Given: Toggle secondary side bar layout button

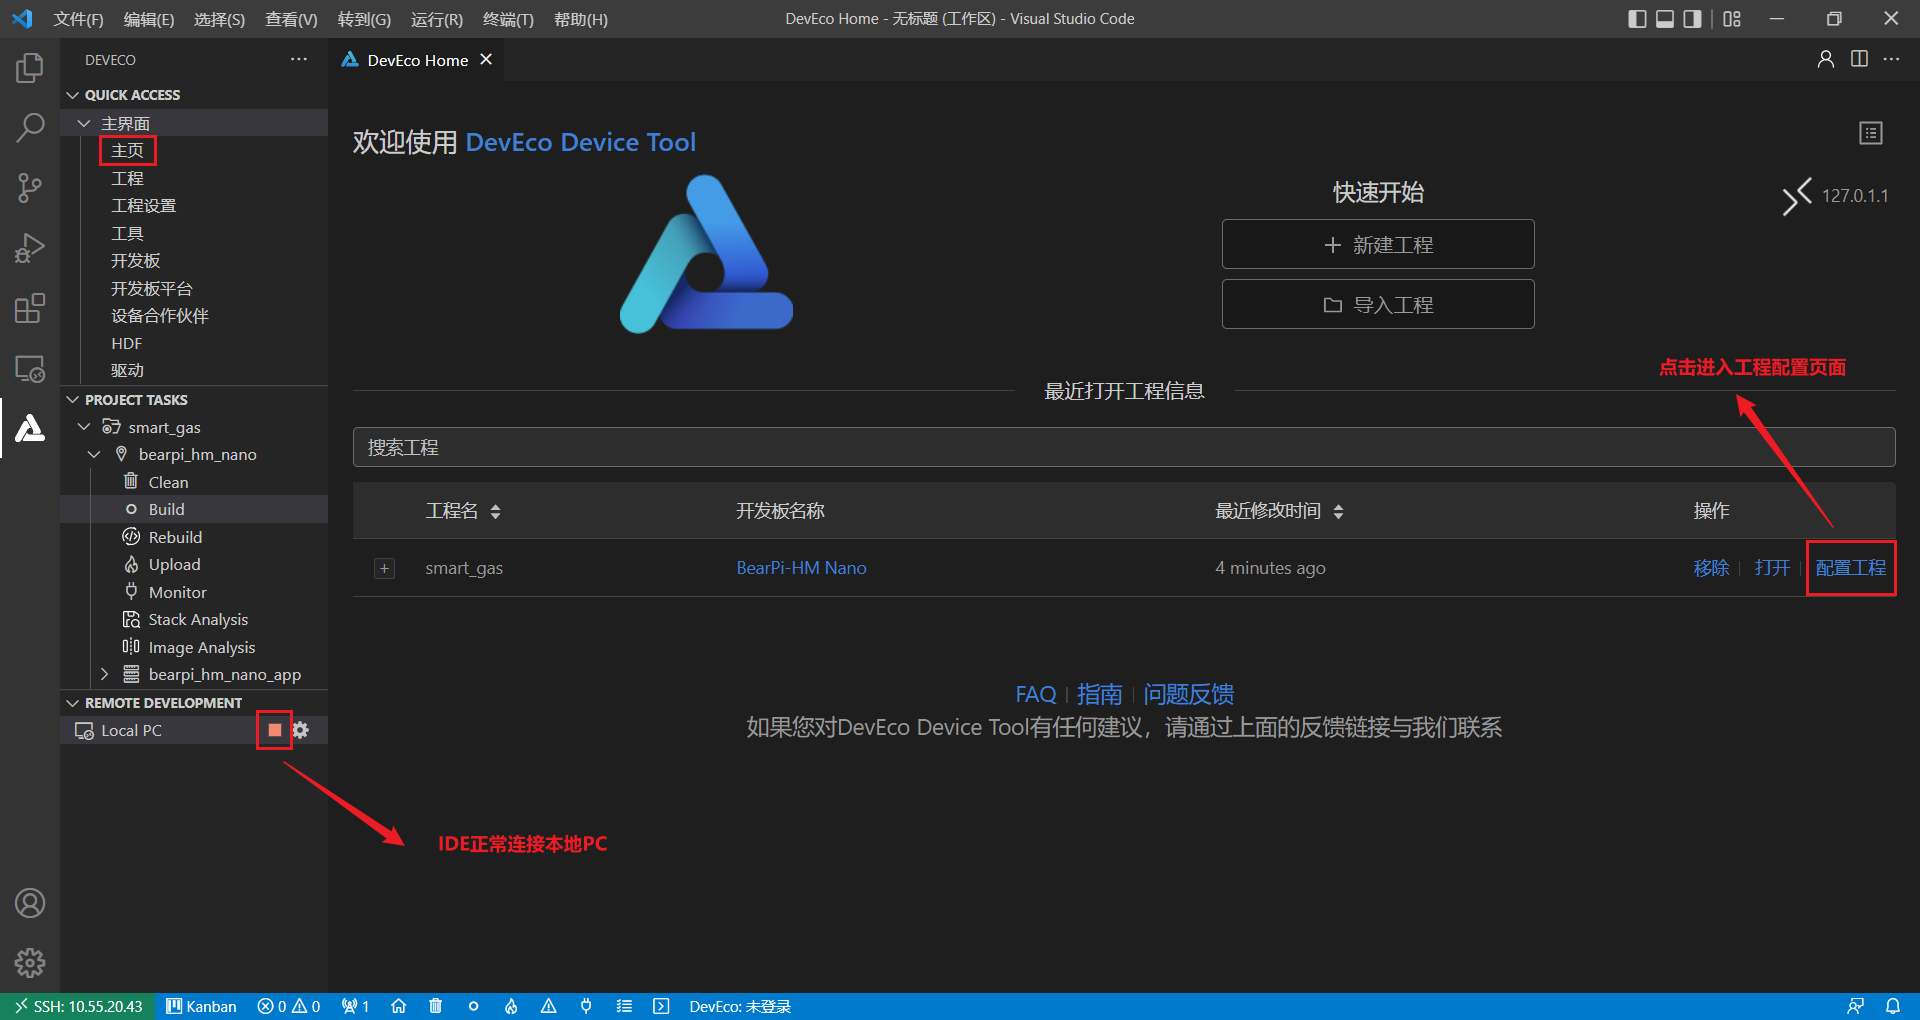Looking at the screenshot, I should [1692, 19].
